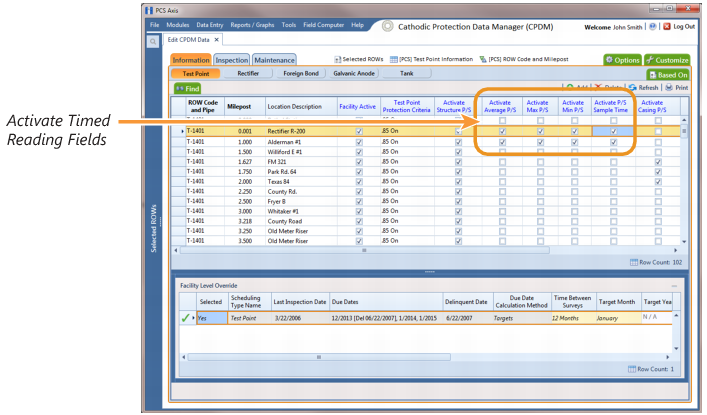The width and height of the screenshot is (707, 415).
Task: Click the Test Point Protection Criteria header
Action: click(407, 106)
